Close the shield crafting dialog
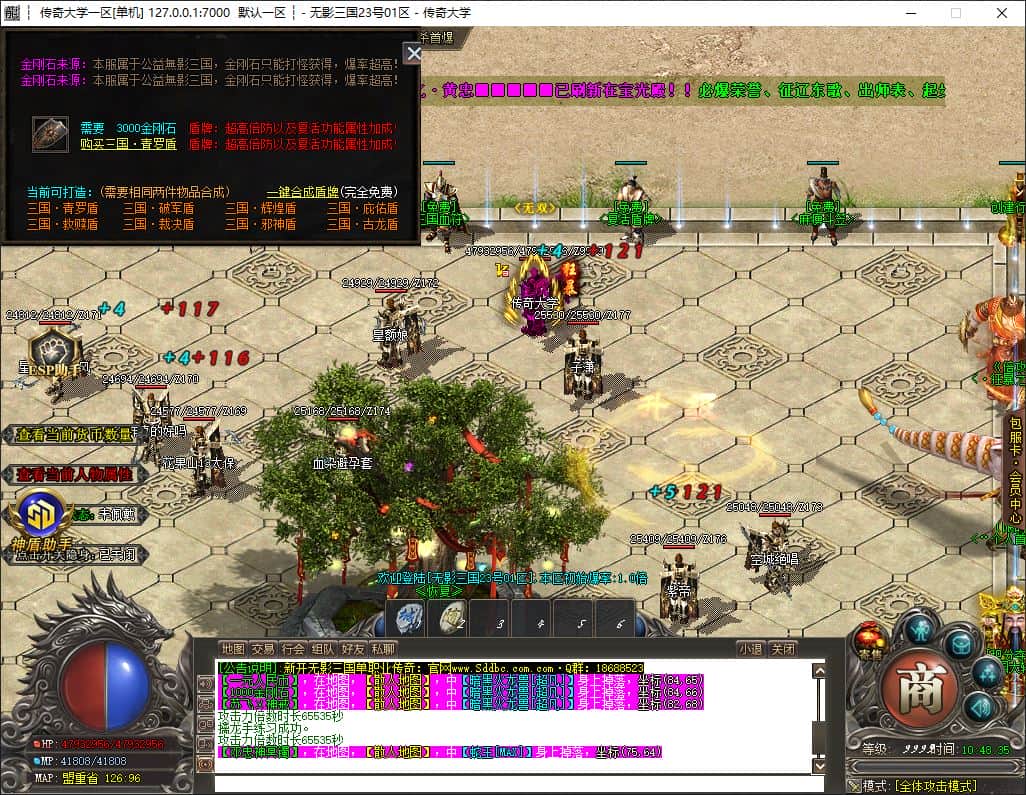This screenshot has height=795, width=1026. pyautogui.click(x=414, y=54)
